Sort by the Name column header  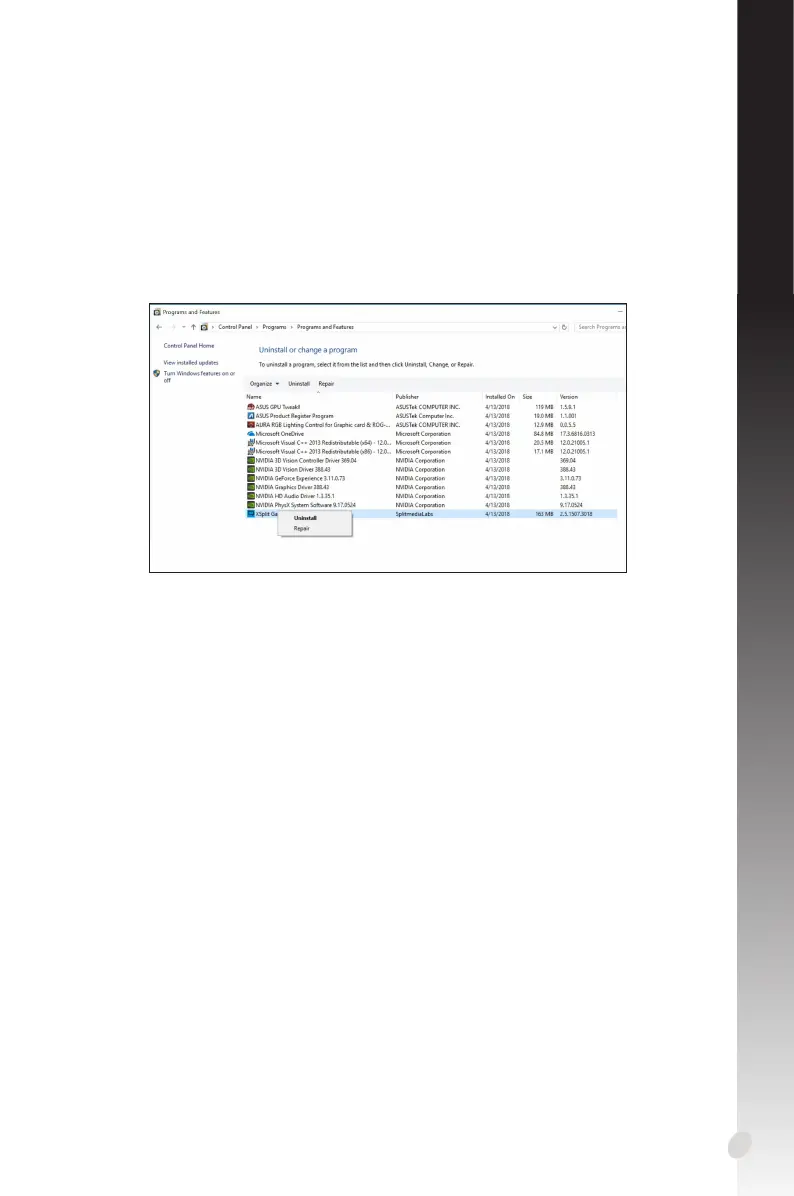(254, 397)
